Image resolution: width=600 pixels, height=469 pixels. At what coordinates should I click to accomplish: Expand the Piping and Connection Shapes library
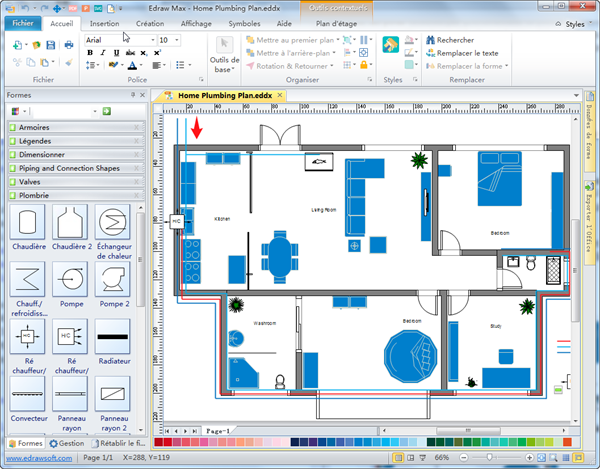point(76,168)
